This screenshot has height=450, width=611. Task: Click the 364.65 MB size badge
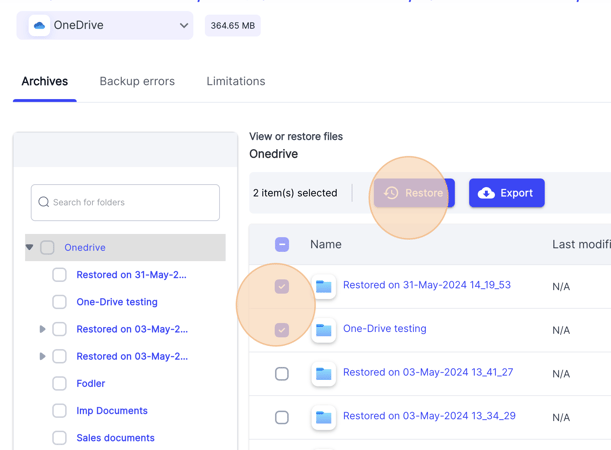click(x=233, y=26)
